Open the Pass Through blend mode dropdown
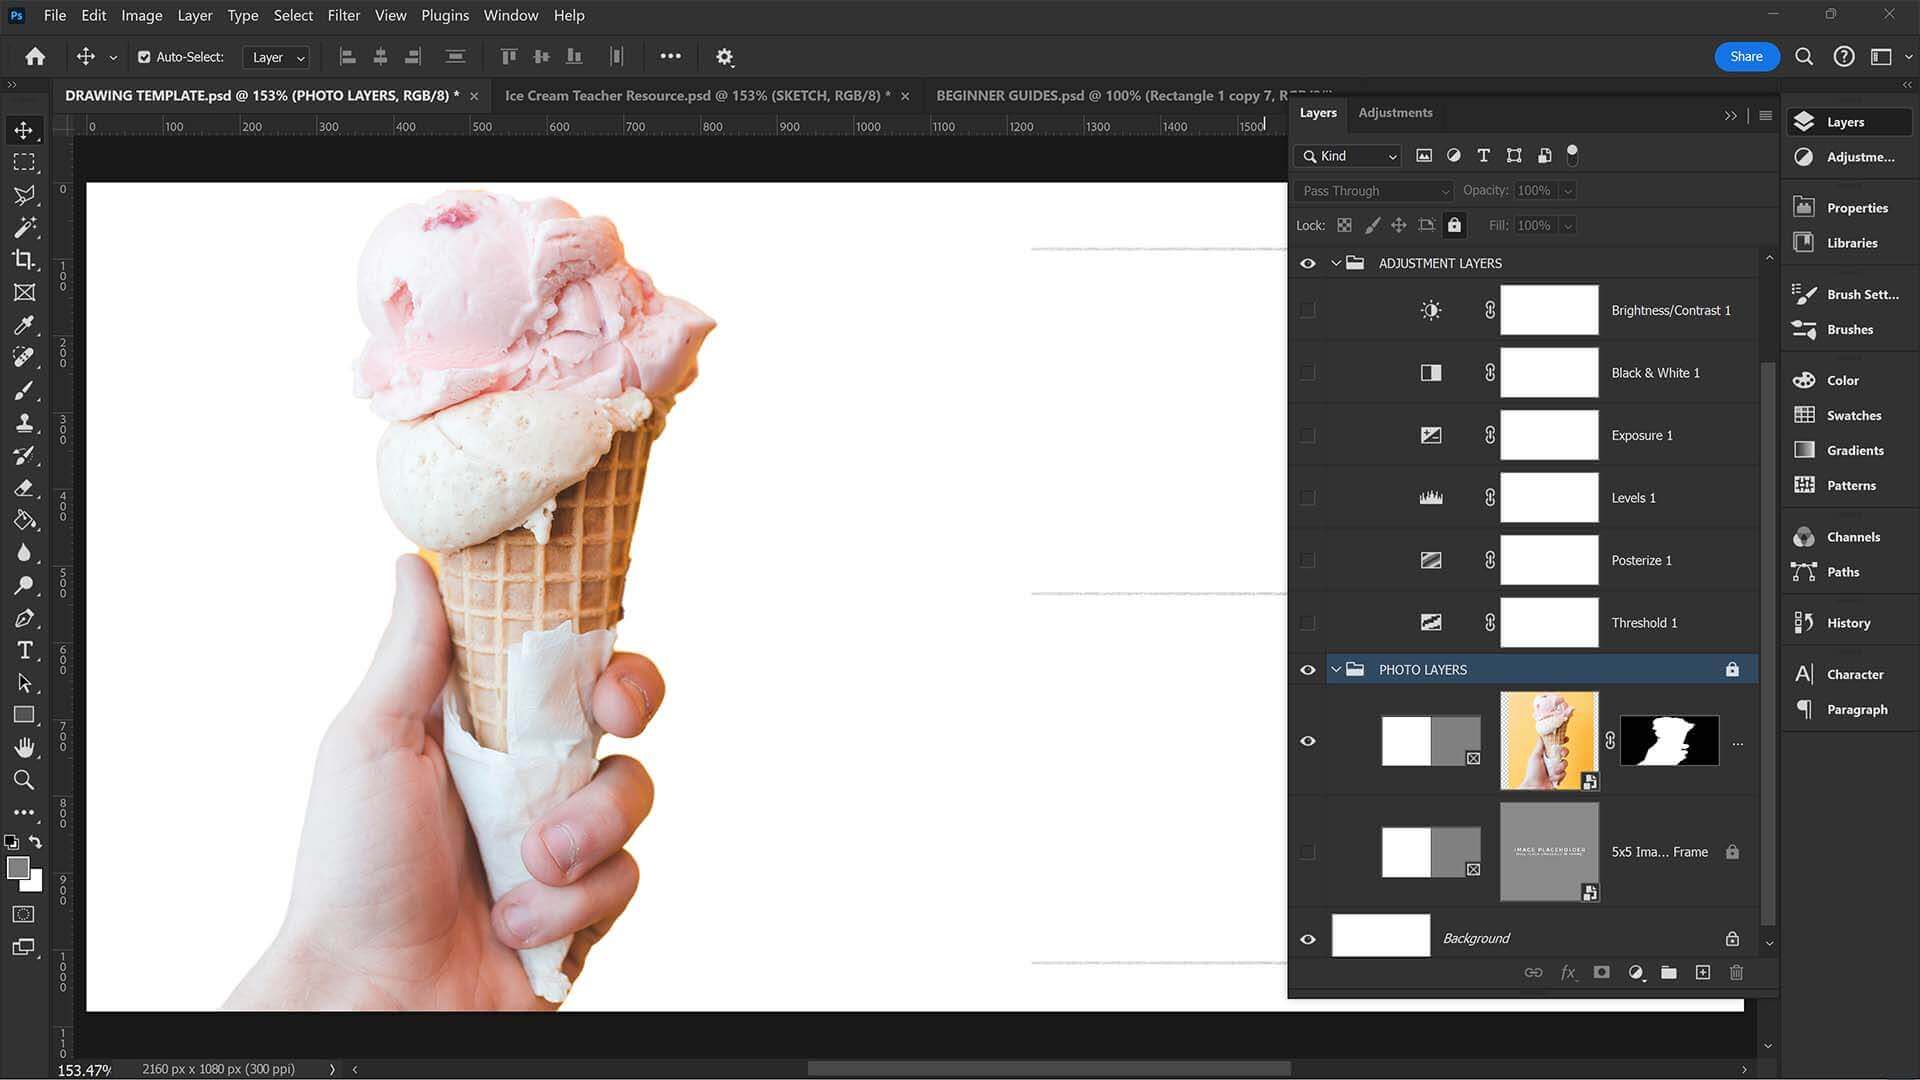This screenshot has width=1920, height=1080. (1374, 190)
